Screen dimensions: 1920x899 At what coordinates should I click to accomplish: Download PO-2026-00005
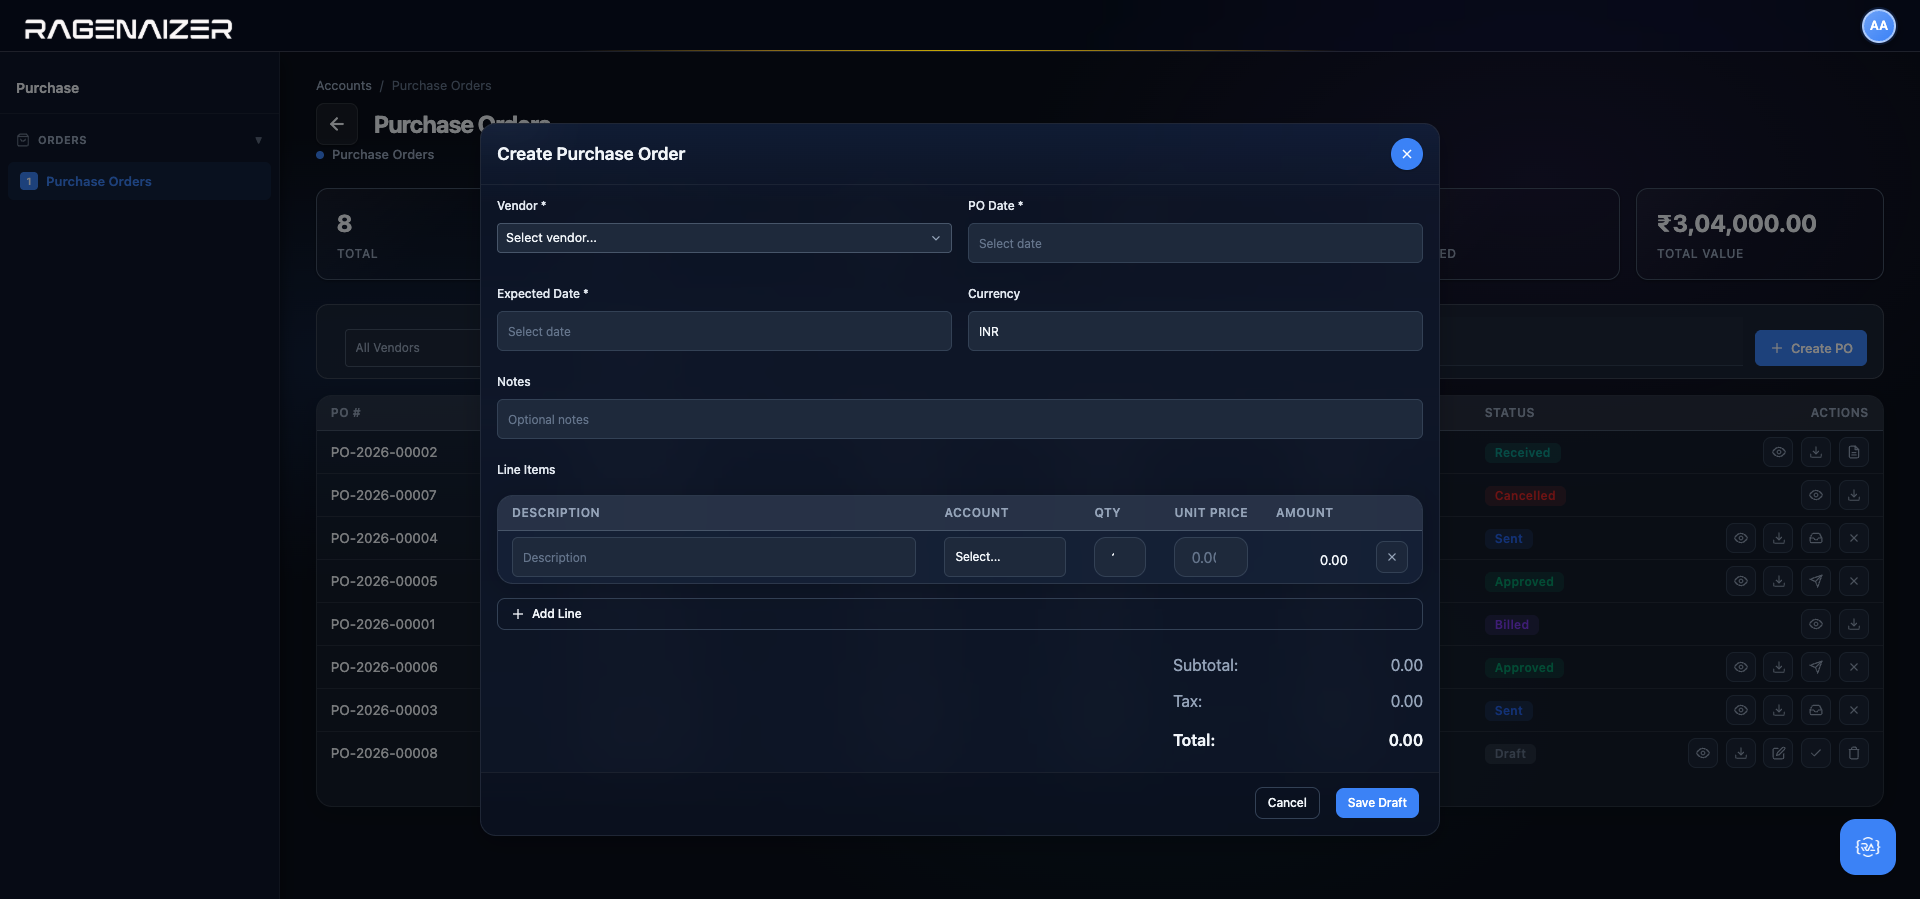pos(1779,581)
